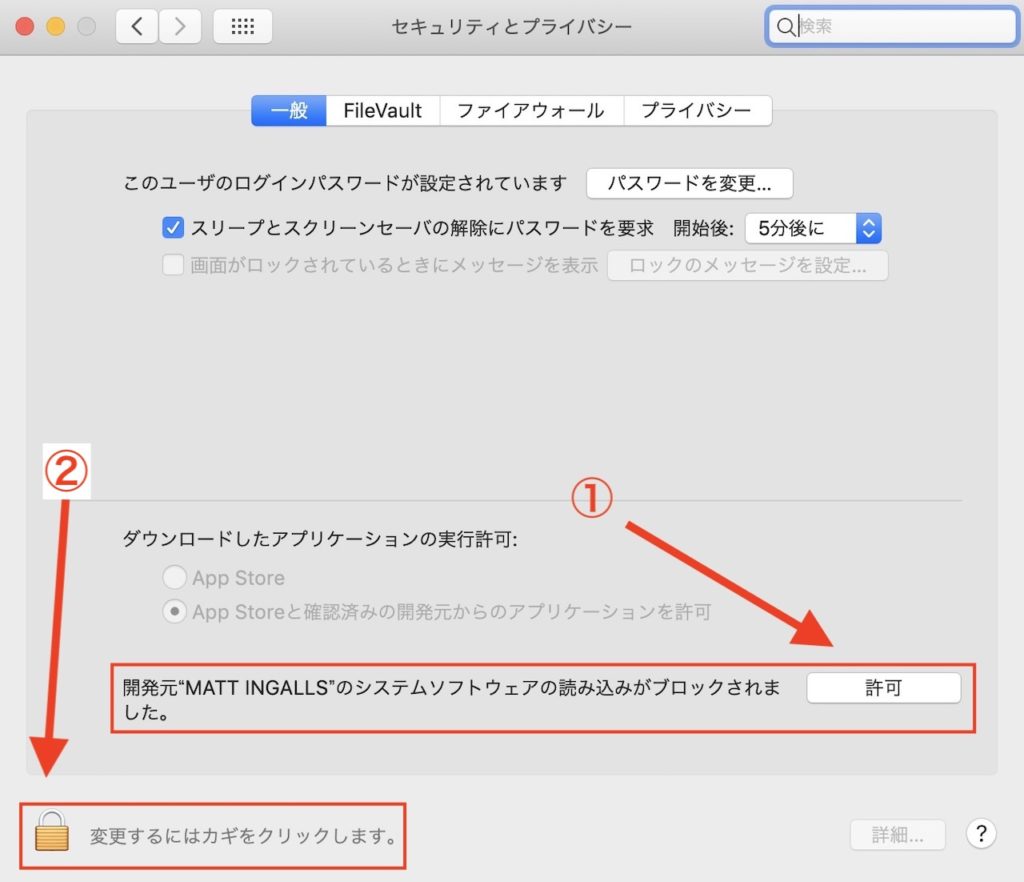Screen dimensions: 1024x882
Task: Open the help question mark button
Action: [x=981, y=833]
